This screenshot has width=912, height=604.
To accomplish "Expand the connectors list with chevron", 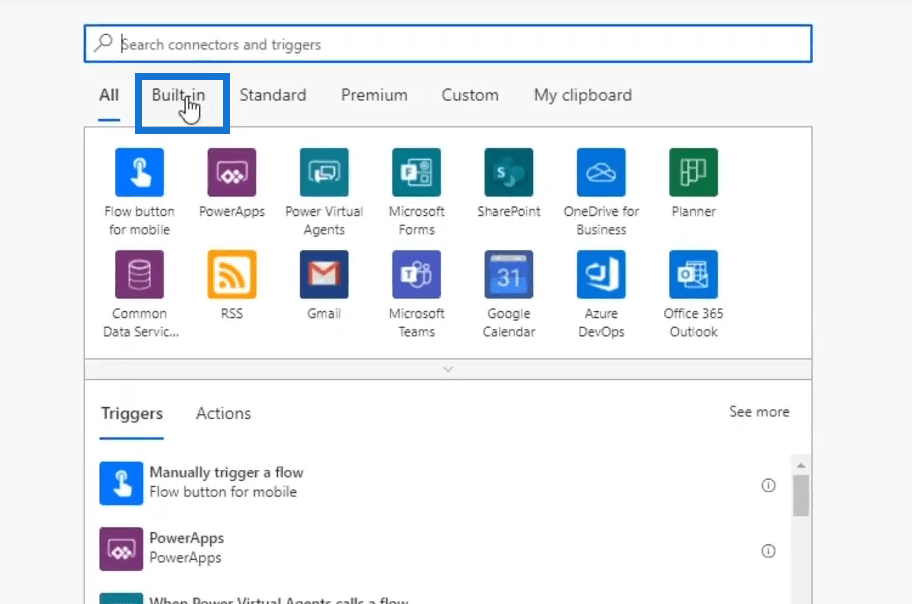I will 448,369.
